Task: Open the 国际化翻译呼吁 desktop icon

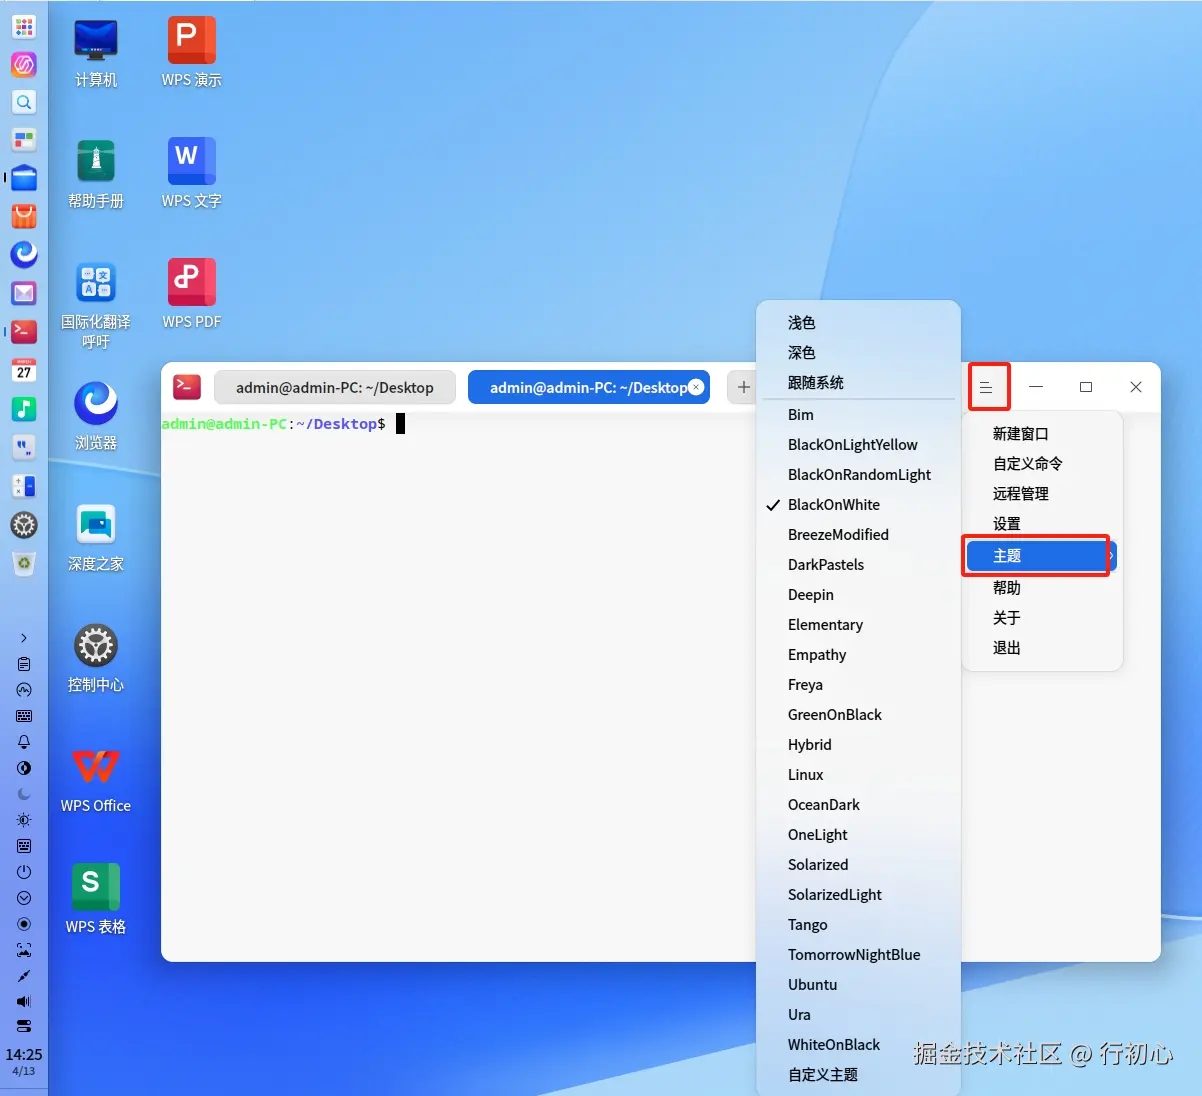Action: click(96, 305)
